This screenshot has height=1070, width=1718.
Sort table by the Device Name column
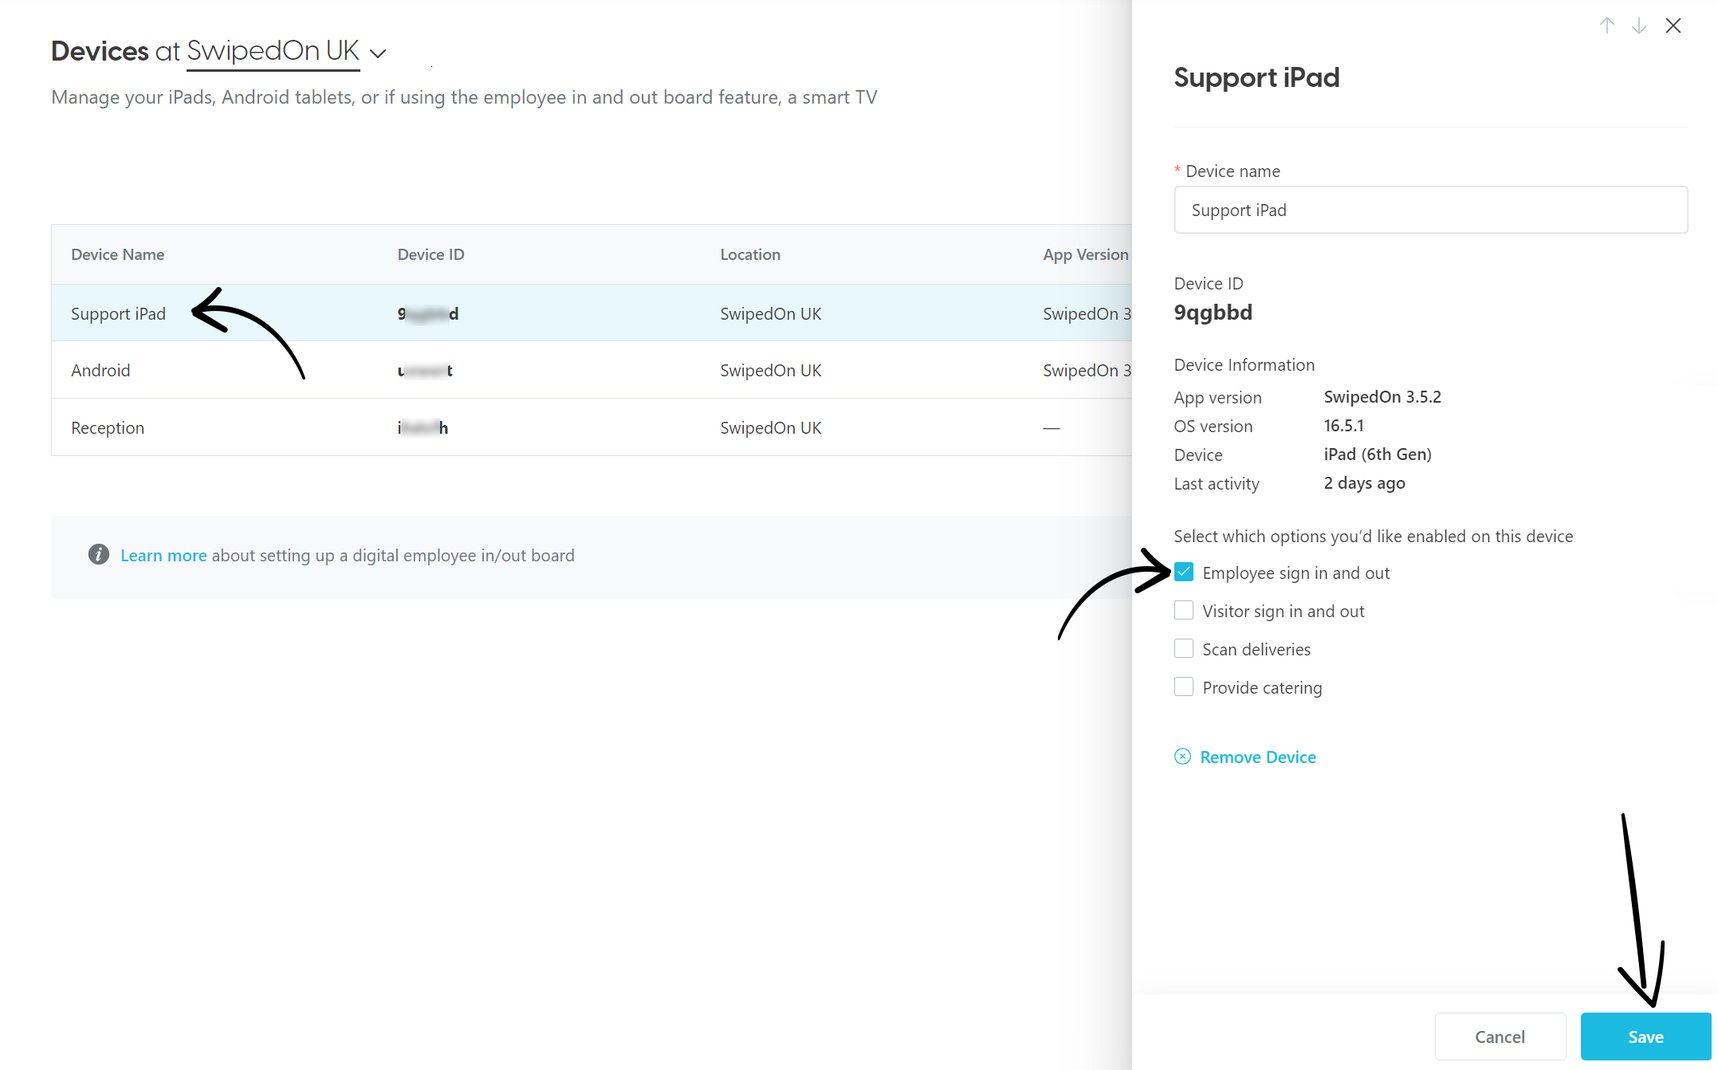click(117, 254)
